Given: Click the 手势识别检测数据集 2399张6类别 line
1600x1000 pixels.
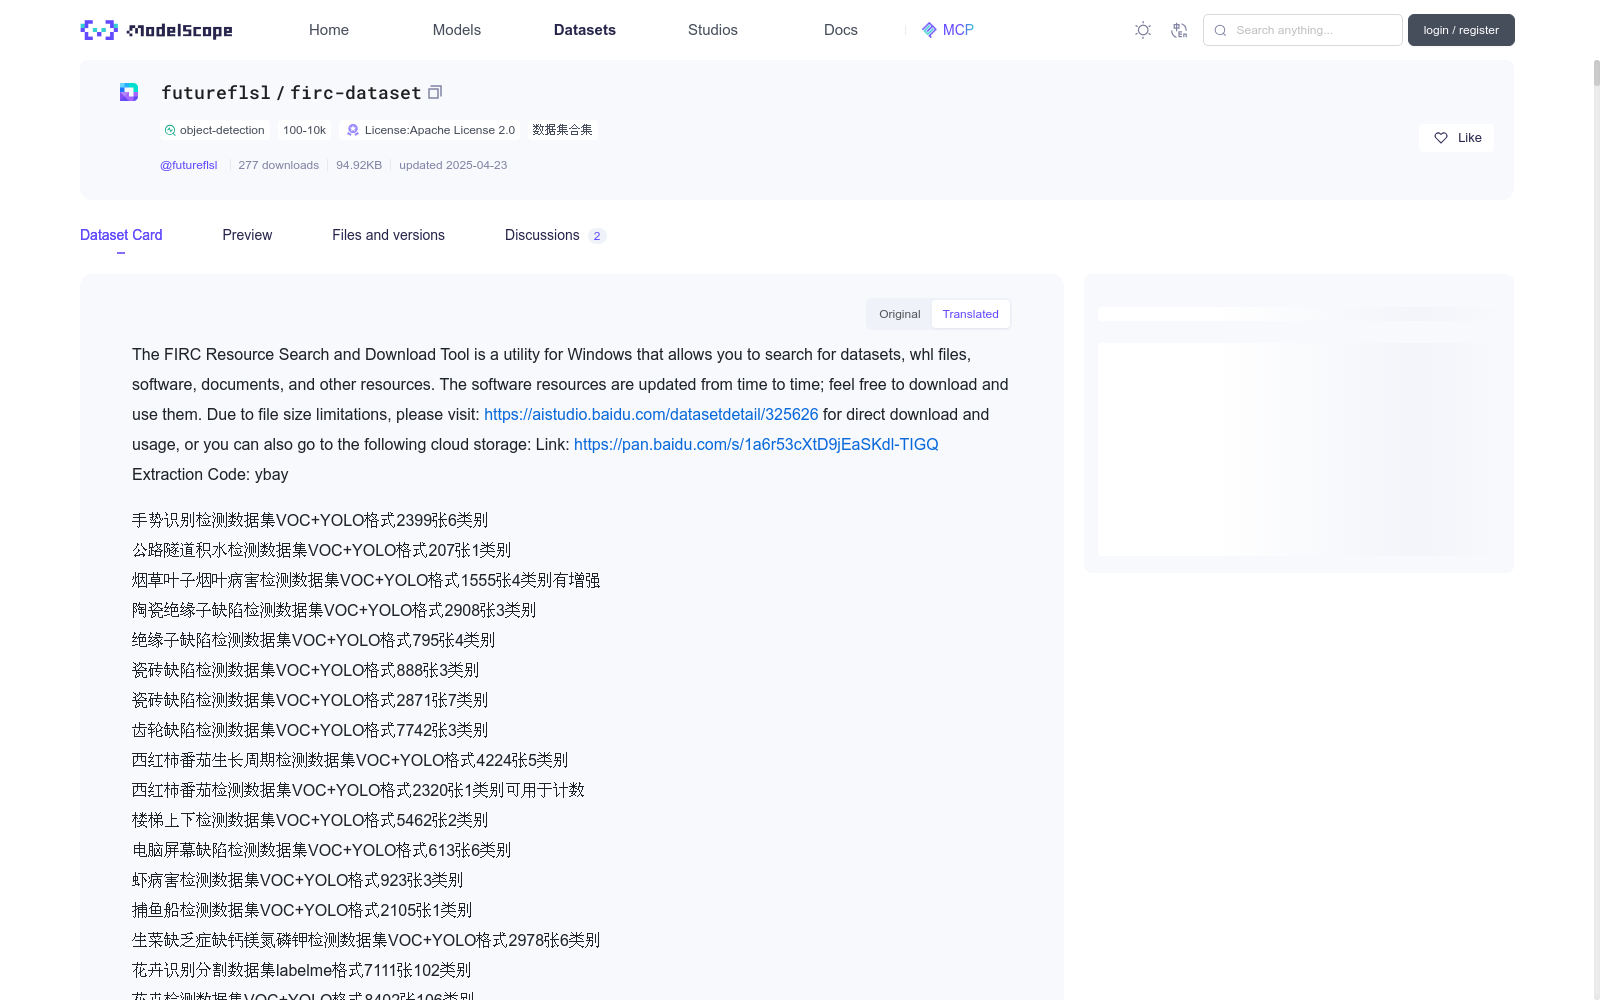Looking at the screenshot, I should click(x=310, y=520).
